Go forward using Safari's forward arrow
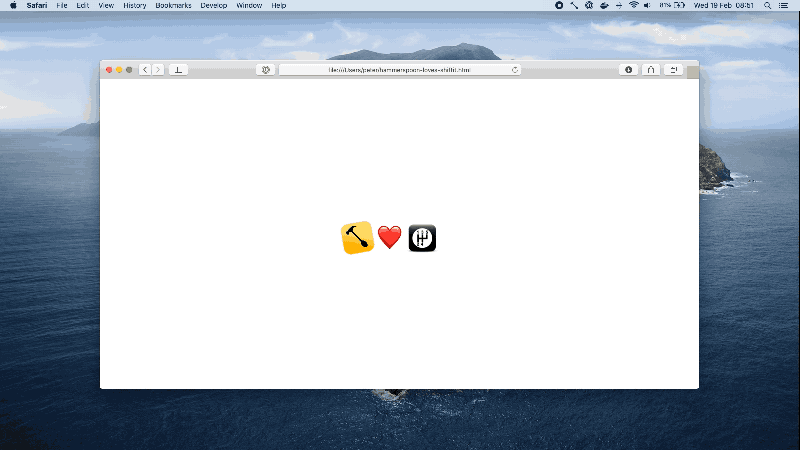Image resolution: width=800 pixels, height=450 pixels. [158, 70]
